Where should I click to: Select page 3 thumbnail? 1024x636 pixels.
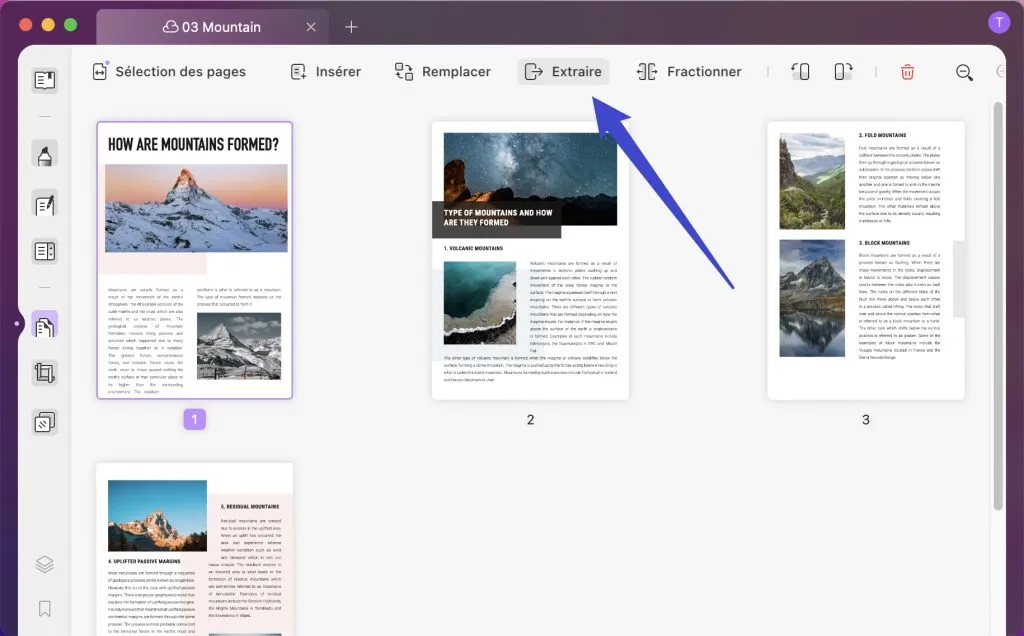[866, 260]
